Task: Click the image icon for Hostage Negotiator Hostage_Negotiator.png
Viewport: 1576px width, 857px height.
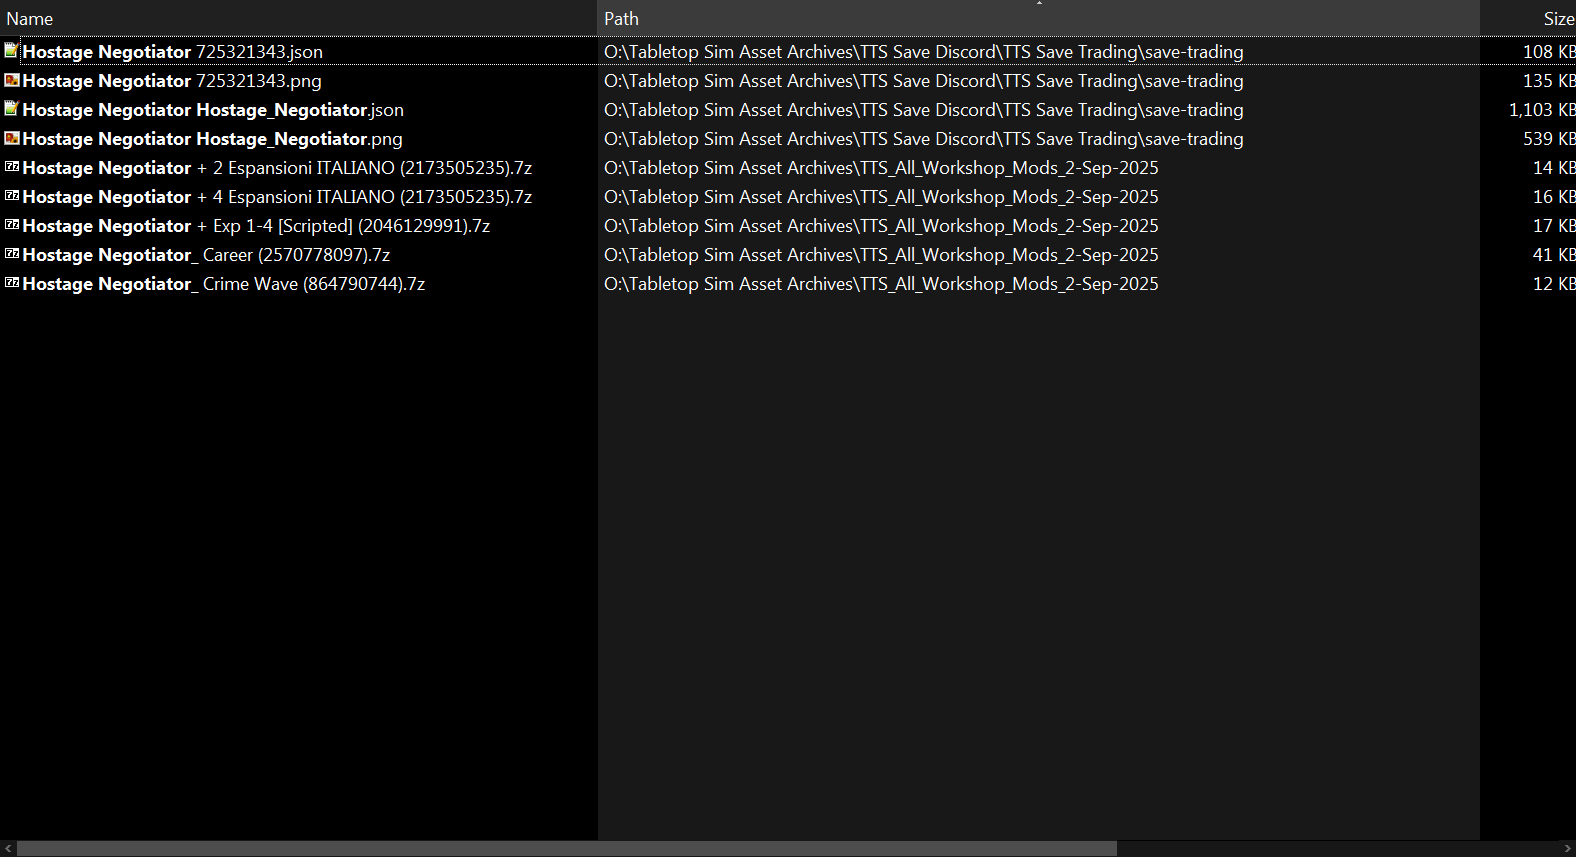Action: (11, 137)
